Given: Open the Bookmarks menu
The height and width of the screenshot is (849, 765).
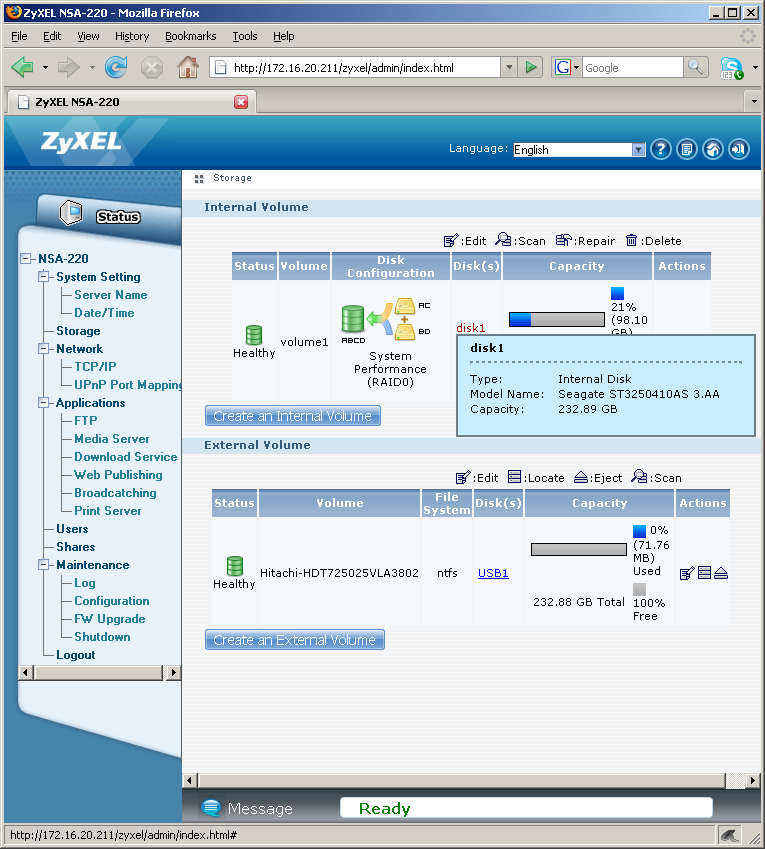Looking at the screenshot, I should 191,36.
